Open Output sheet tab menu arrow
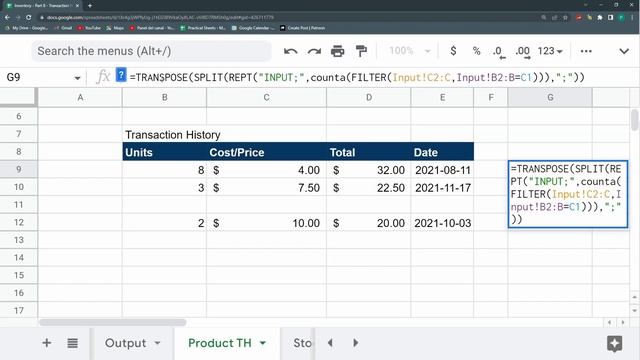Screen dimensions: 640x360 pos(158,343)
